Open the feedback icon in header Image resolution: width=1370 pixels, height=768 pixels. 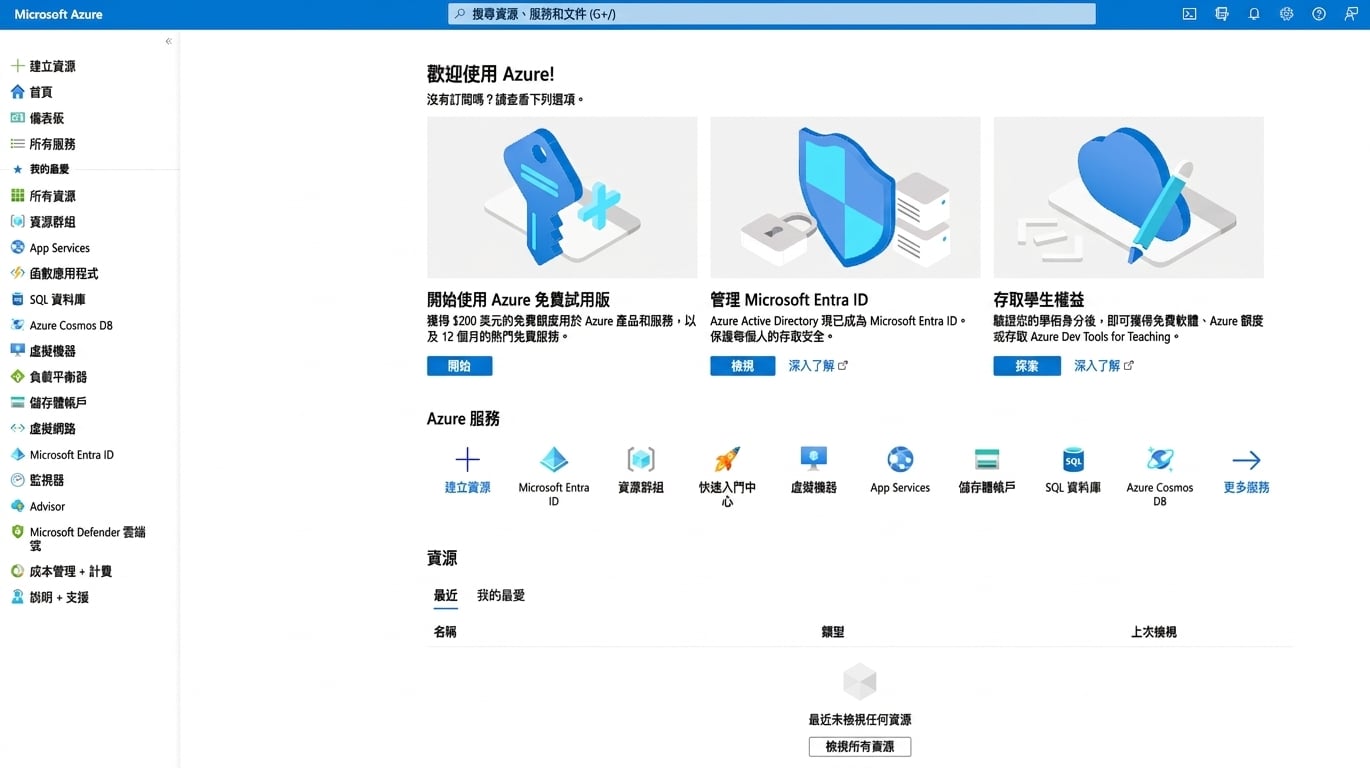1351,14
